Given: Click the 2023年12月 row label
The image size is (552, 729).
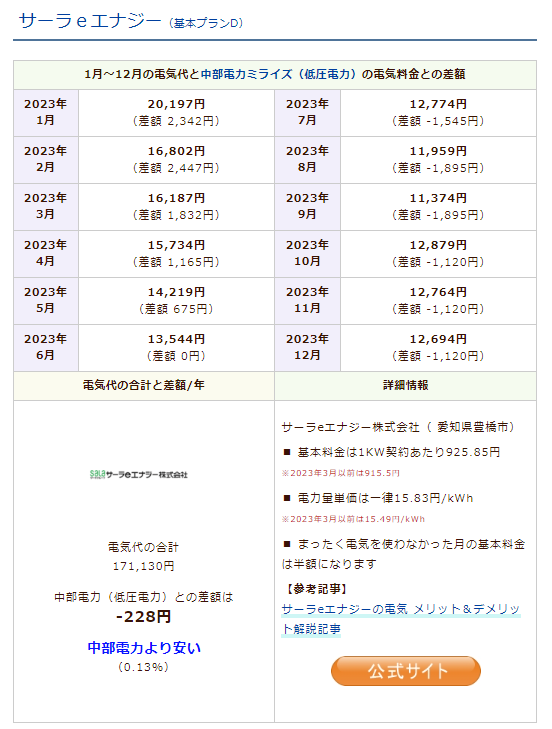Looking at the screenshot, I should click(307, 347).
